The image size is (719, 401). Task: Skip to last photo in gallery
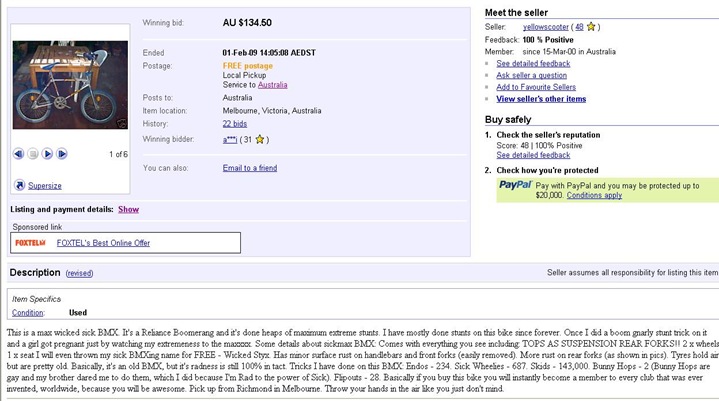pos(62,154)
